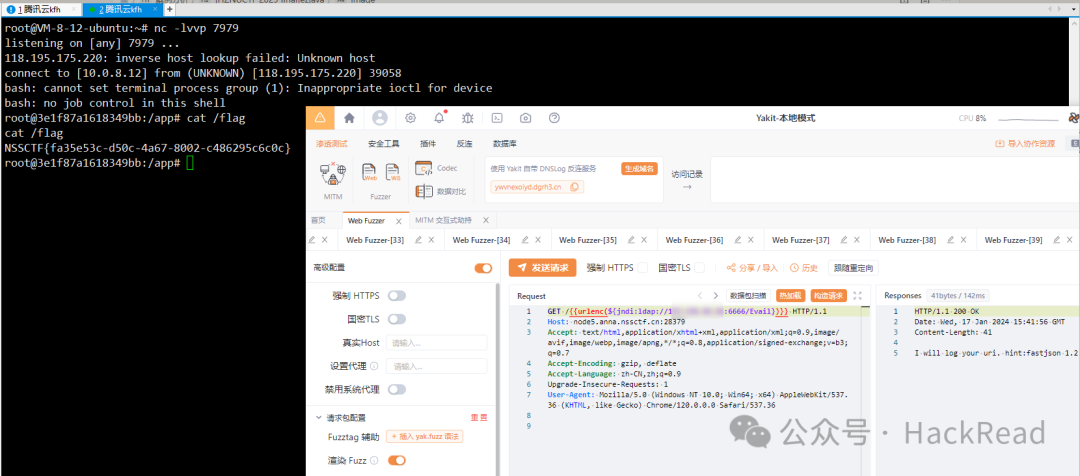Open the 反连 menu
The height and width of the screenshot is (476, 1080).
click(x=464, y=144)
